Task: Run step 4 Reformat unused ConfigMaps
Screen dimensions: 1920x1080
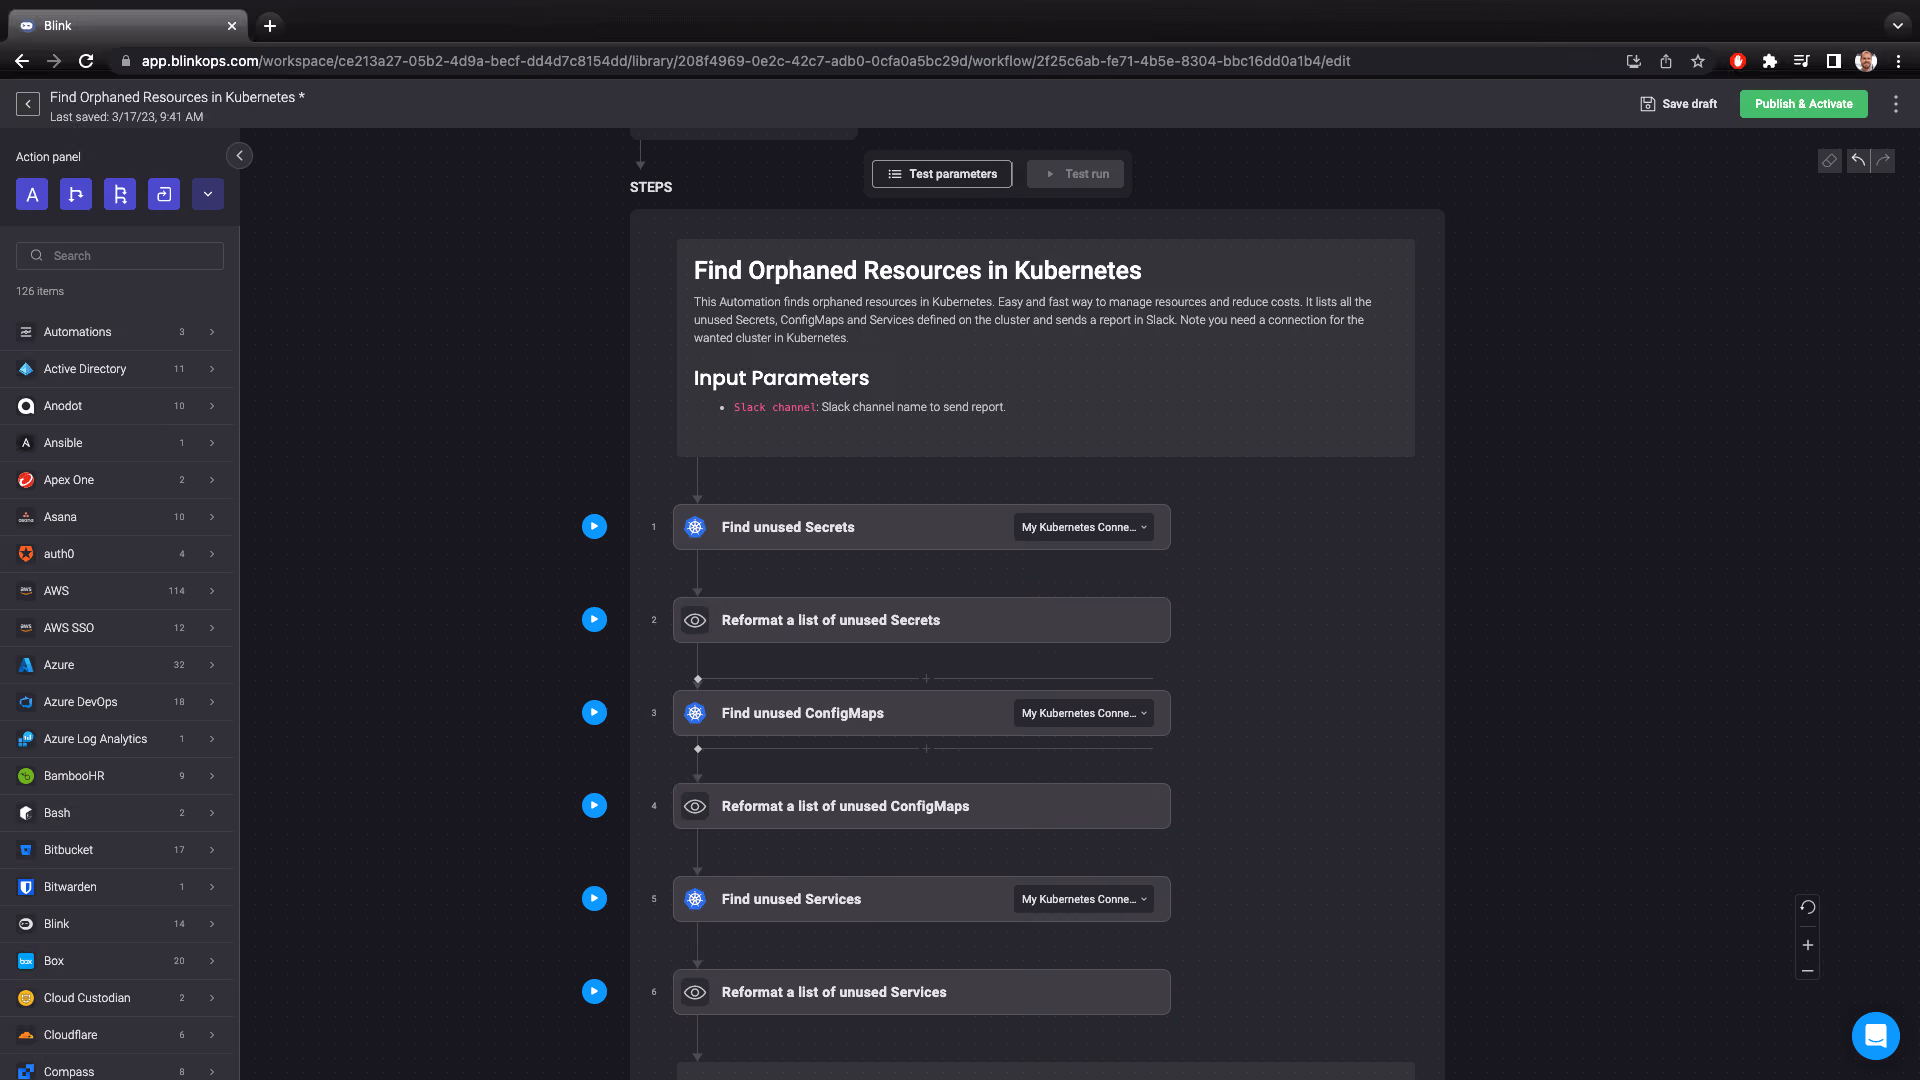Action: [x=594, y=806]
